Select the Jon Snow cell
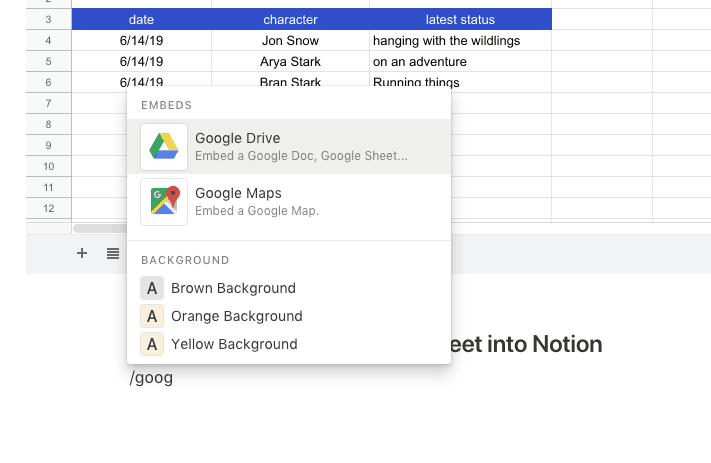Viewport: 711px width, 463px height. tap(290, 40)
